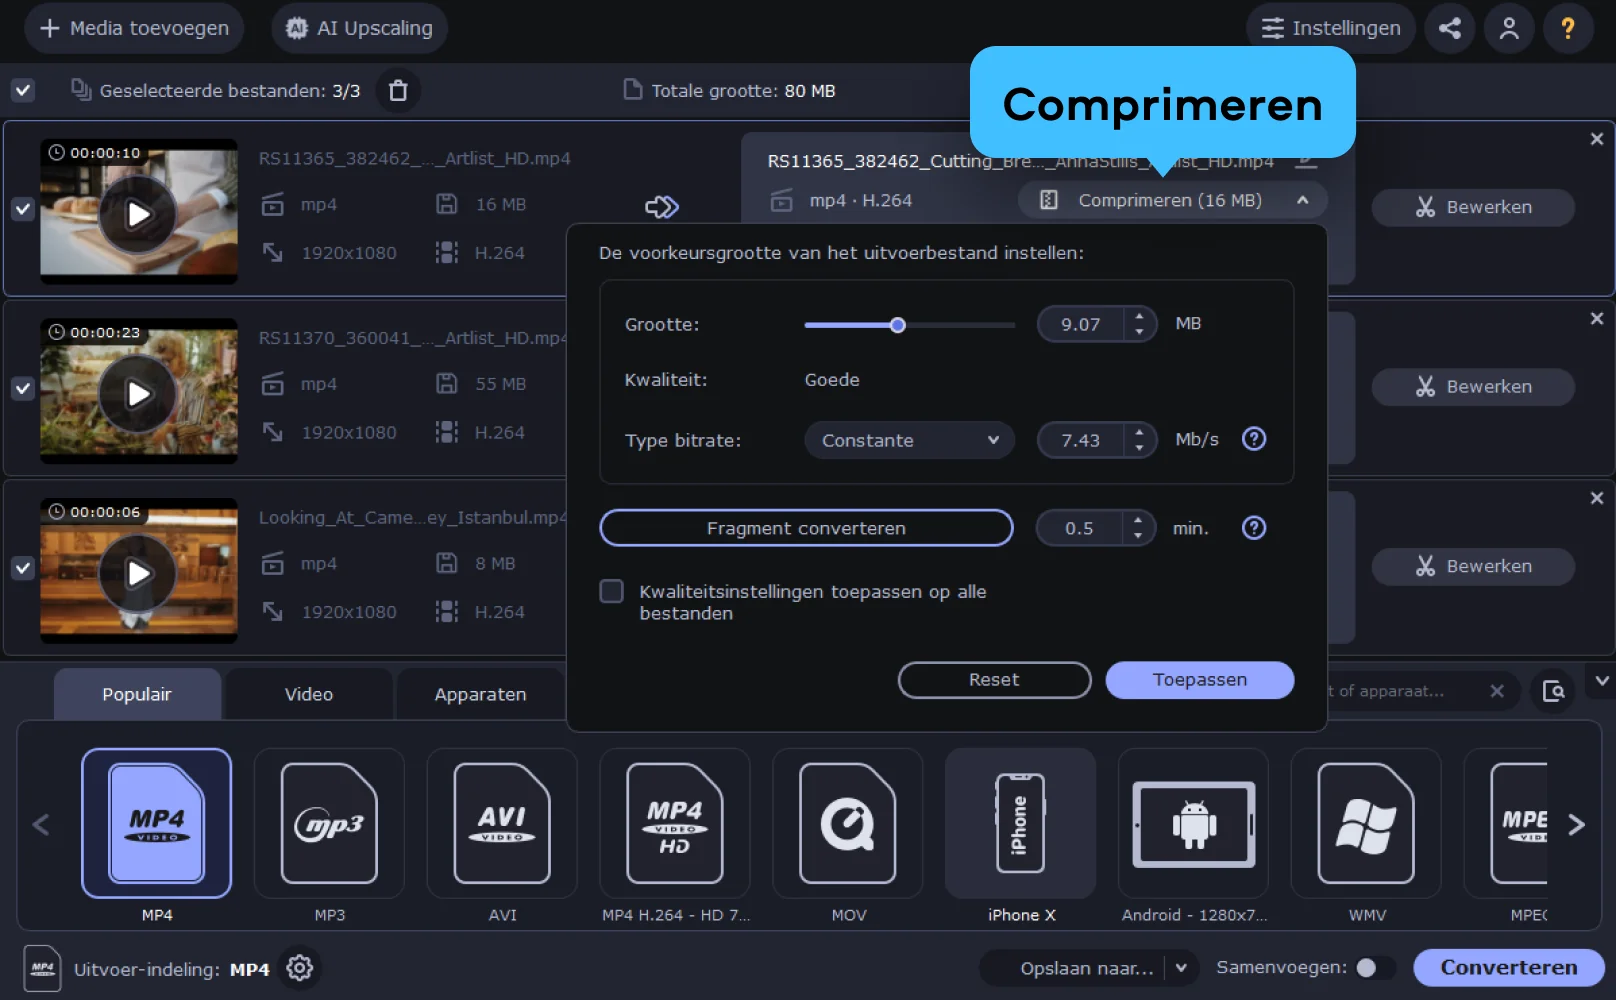Image resolution: width=1616 pixels, height=1000 pixels.
Task: Uncheck the RS11365 file checkbox
Action: (23, 208)
